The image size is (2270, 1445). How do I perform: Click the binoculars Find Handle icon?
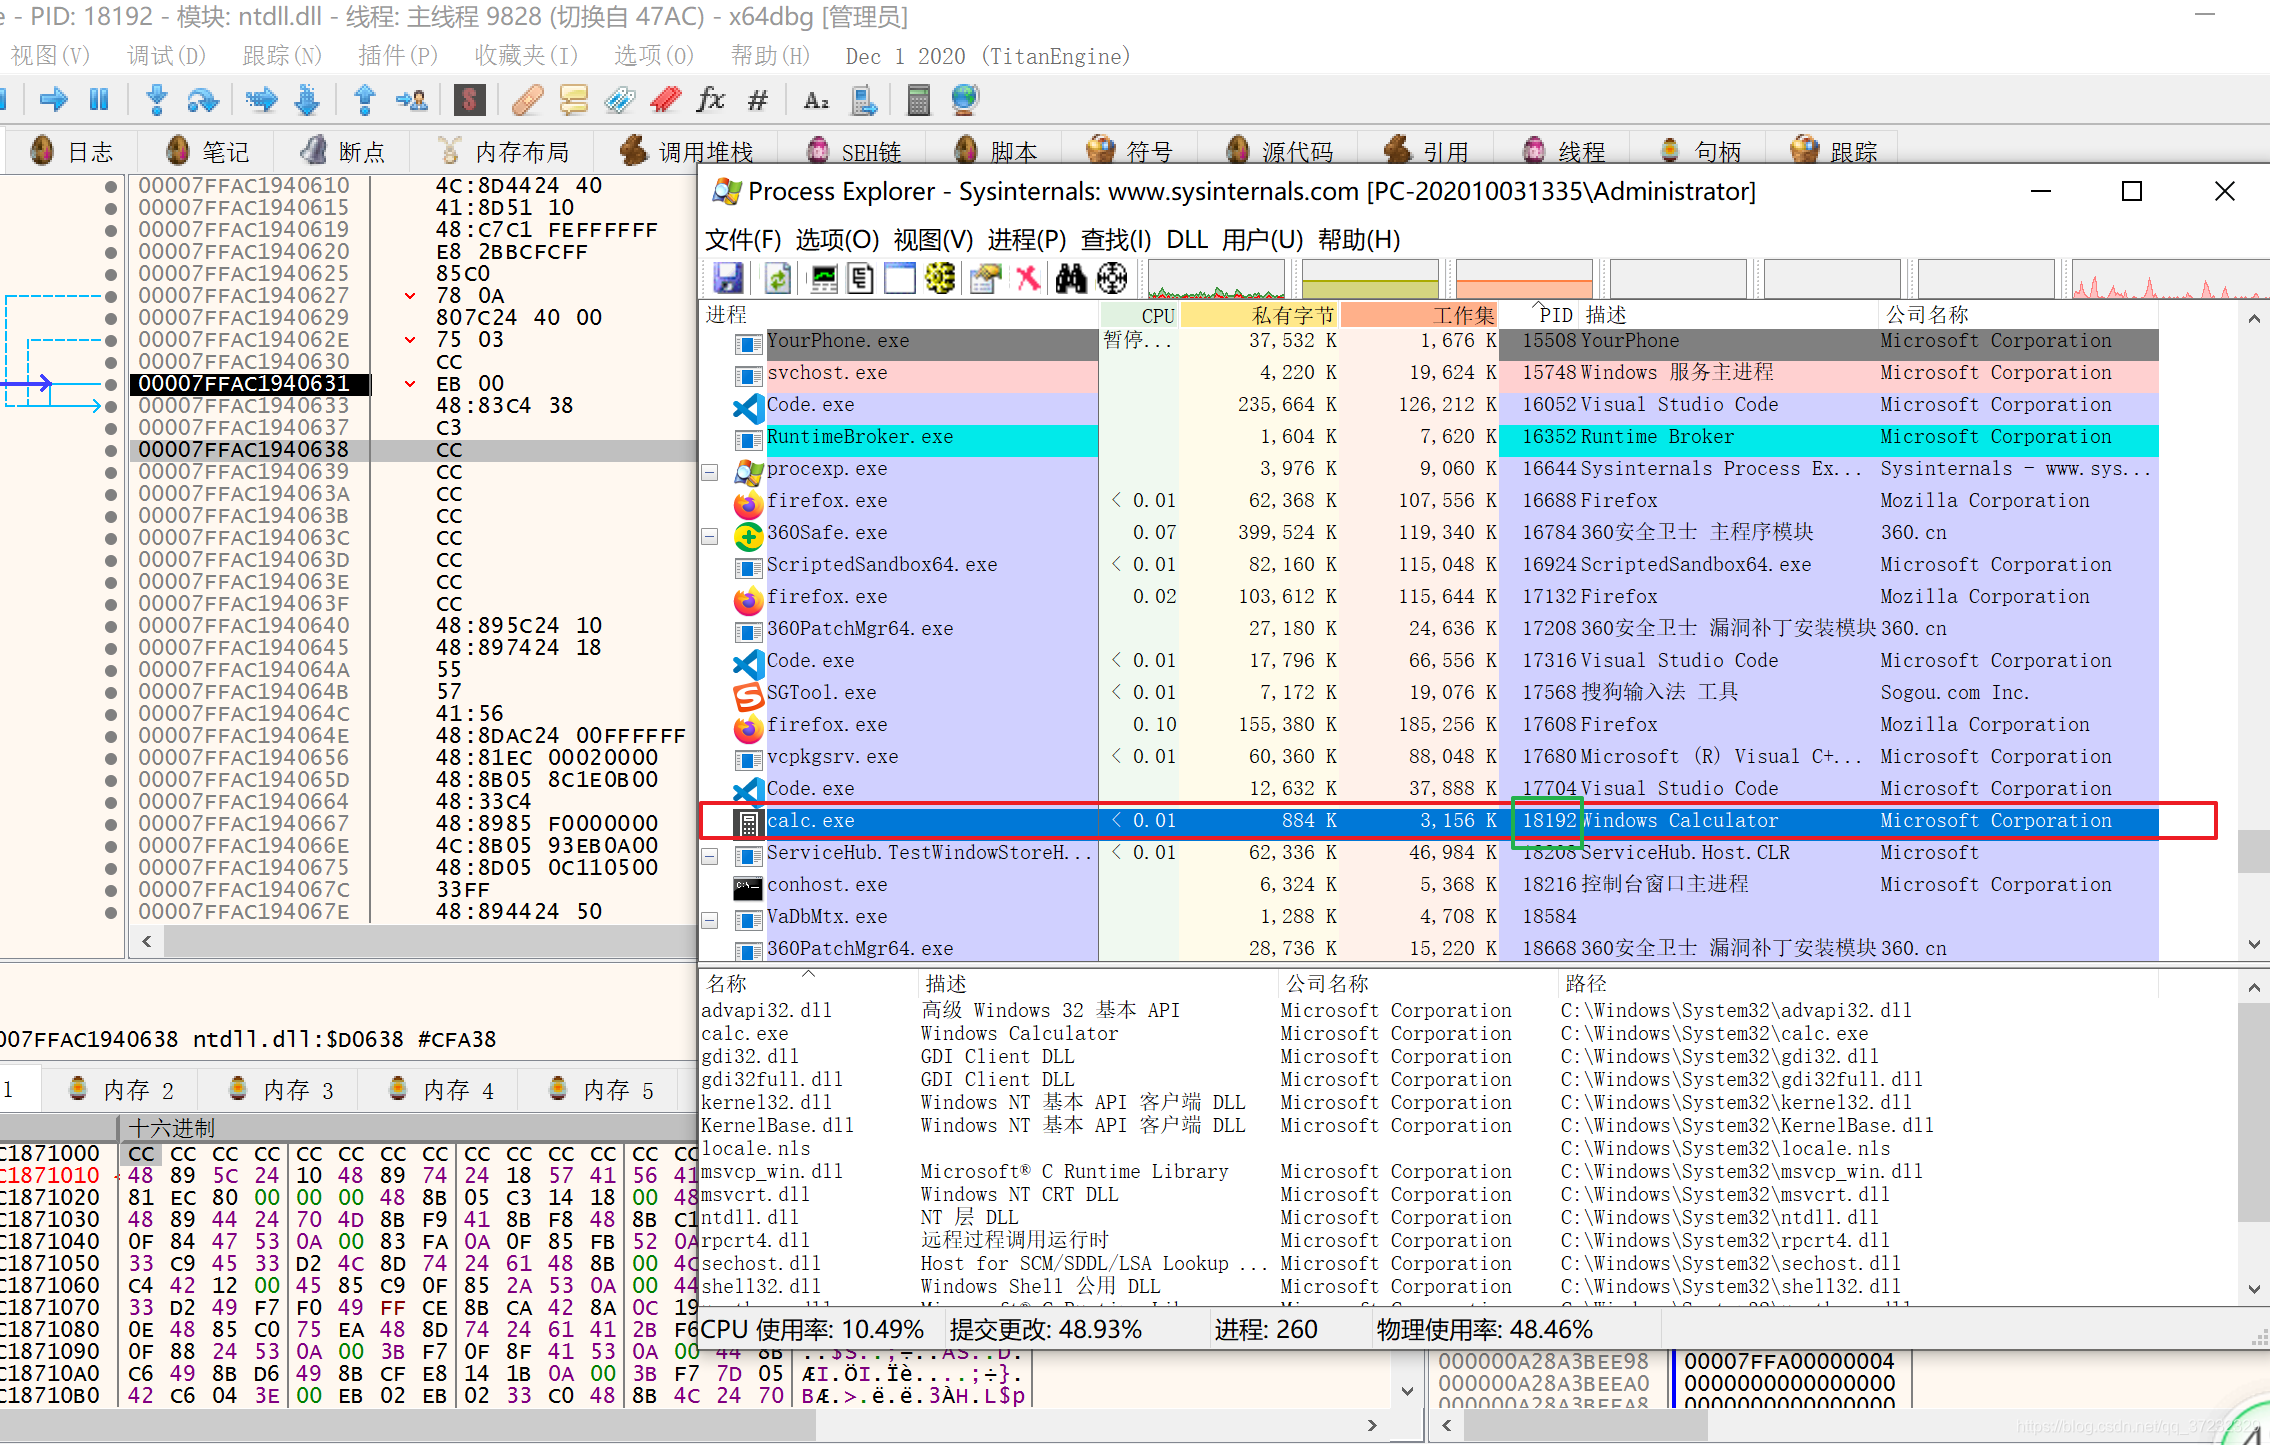1070,278
